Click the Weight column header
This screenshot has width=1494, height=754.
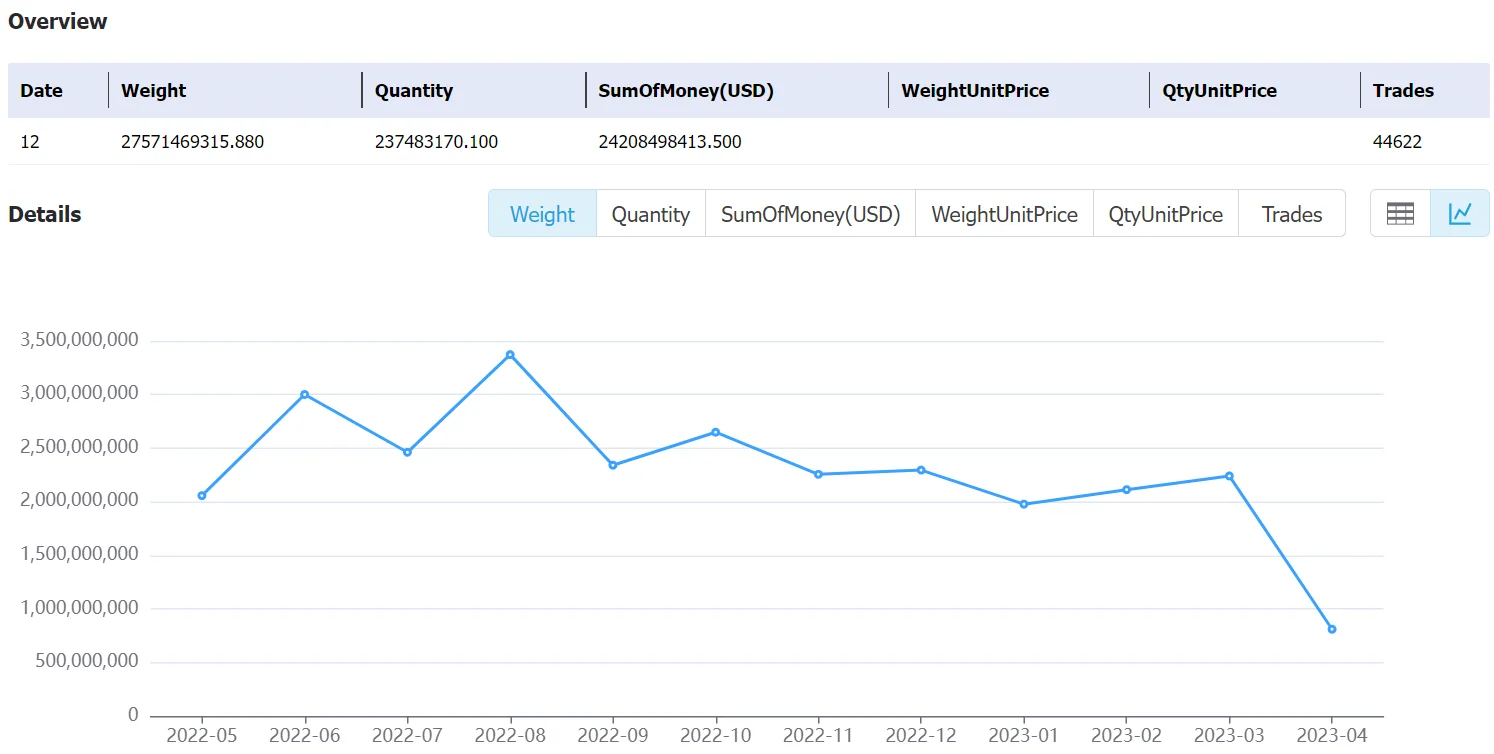154,90
